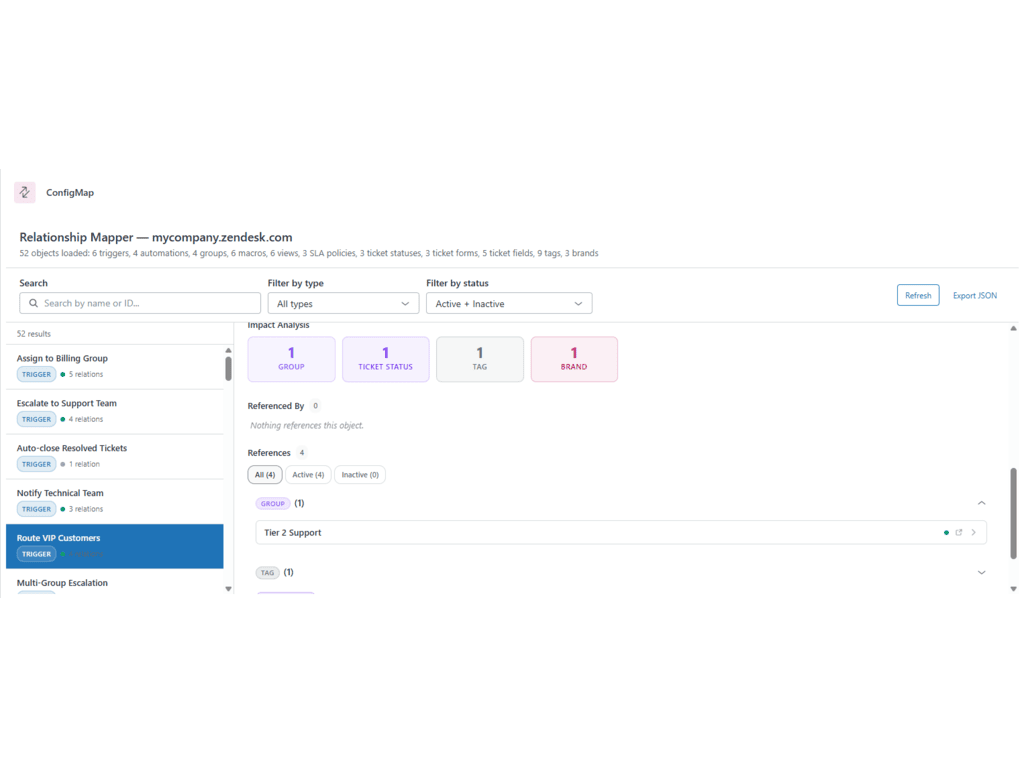Click the 1 BRAND impact card
Screen dimensions: 1024x768
tap(574, 359)
